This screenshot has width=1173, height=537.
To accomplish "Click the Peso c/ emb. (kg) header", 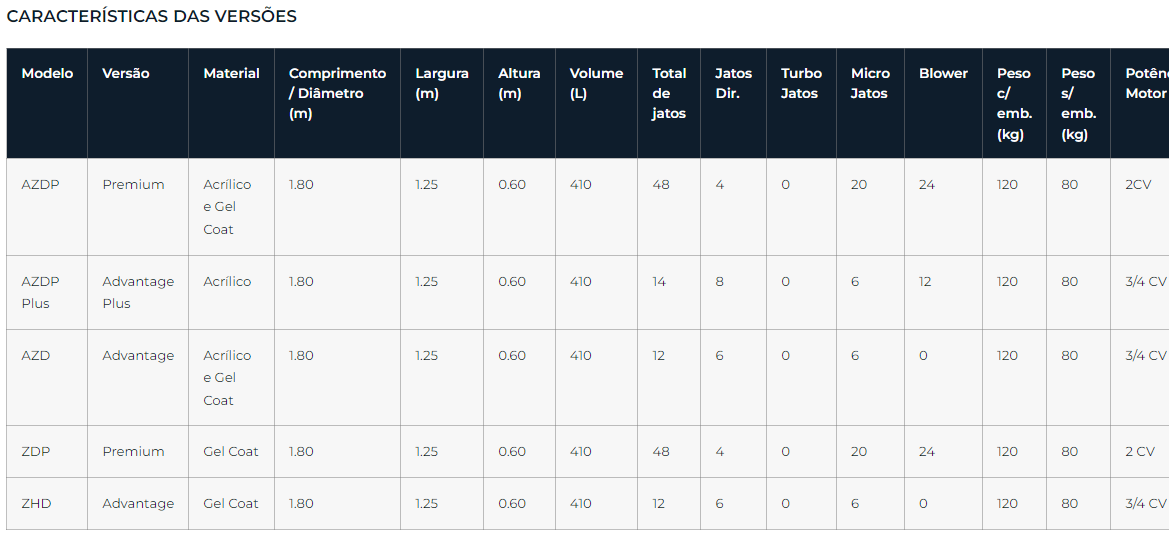I will (x=1014, y=104).
